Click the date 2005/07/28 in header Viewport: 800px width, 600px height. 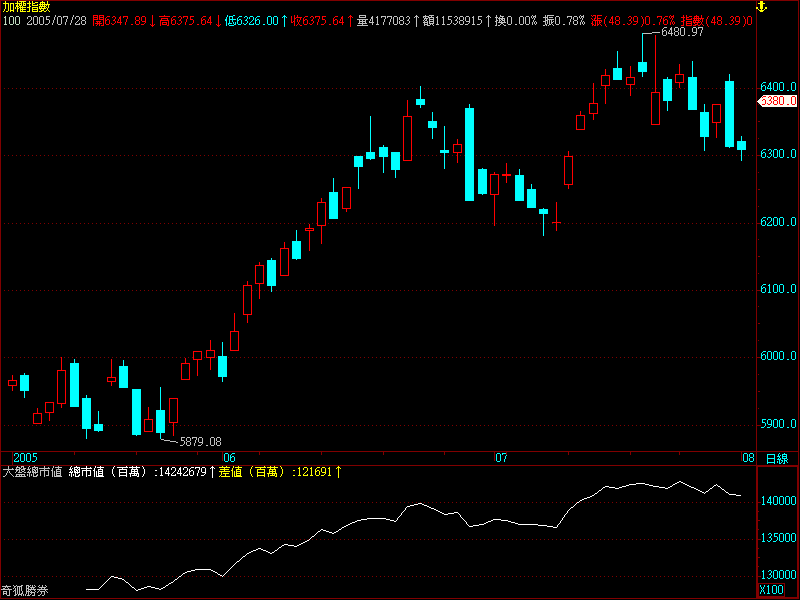[x=56, y=21]
